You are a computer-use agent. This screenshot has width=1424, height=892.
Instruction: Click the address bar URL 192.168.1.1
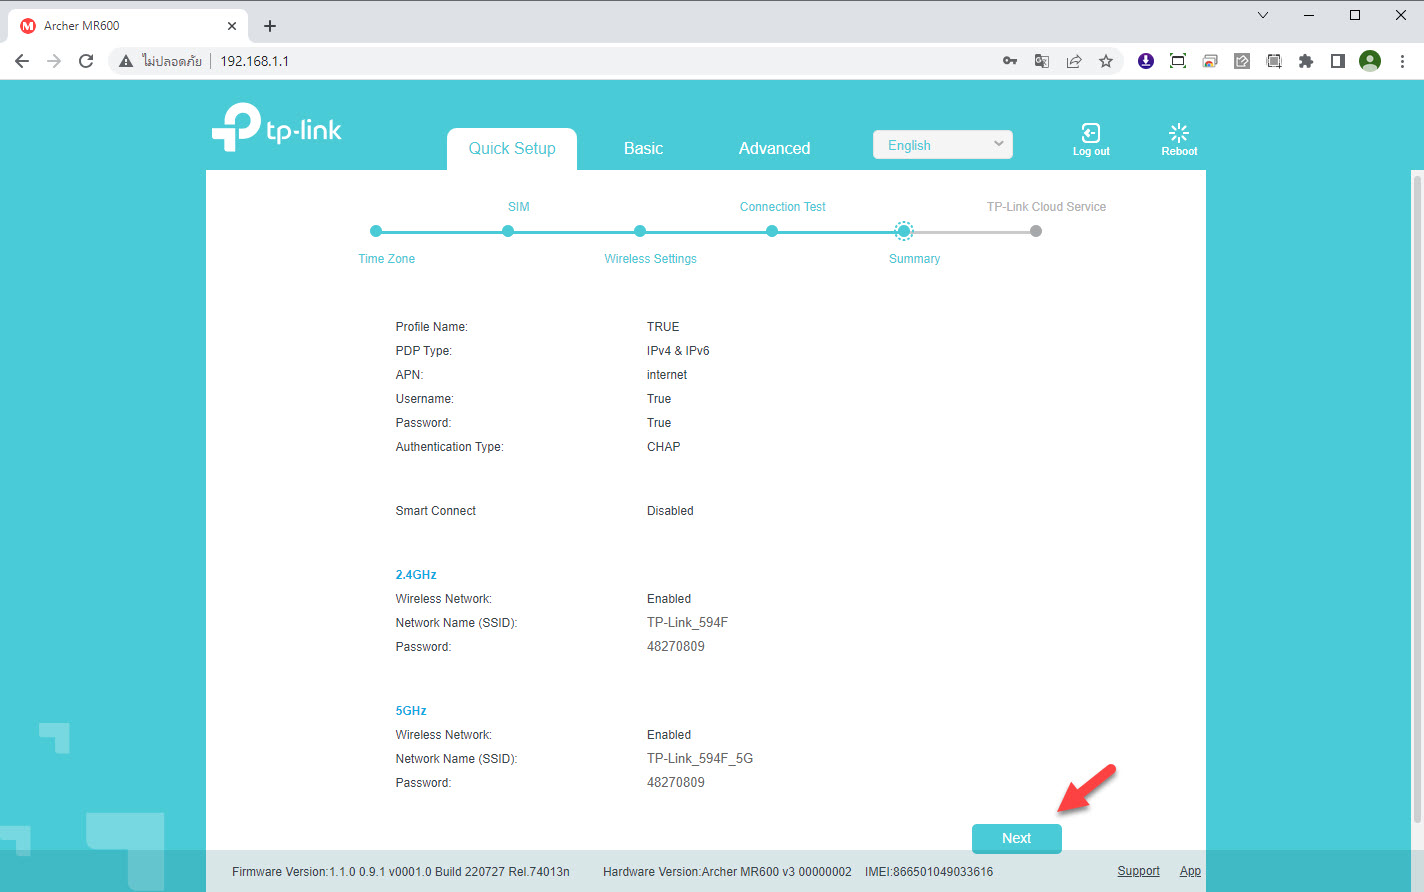[x=255, y=61]
